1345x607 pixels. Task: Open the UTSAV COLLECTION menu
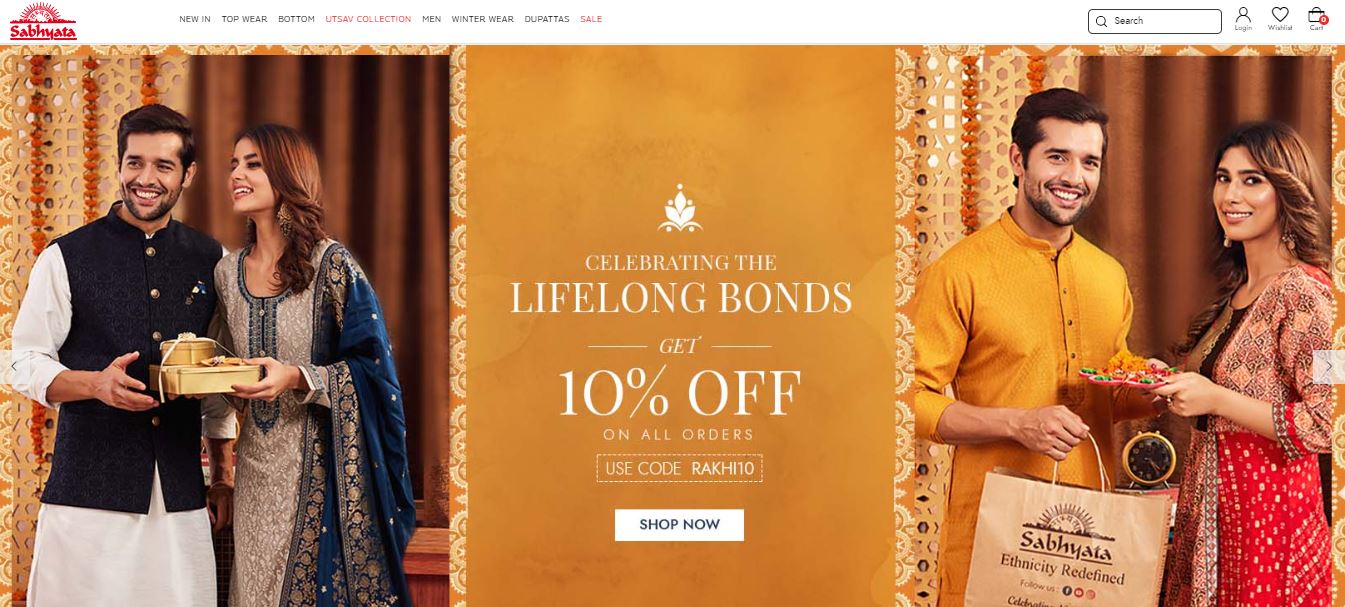368,20
